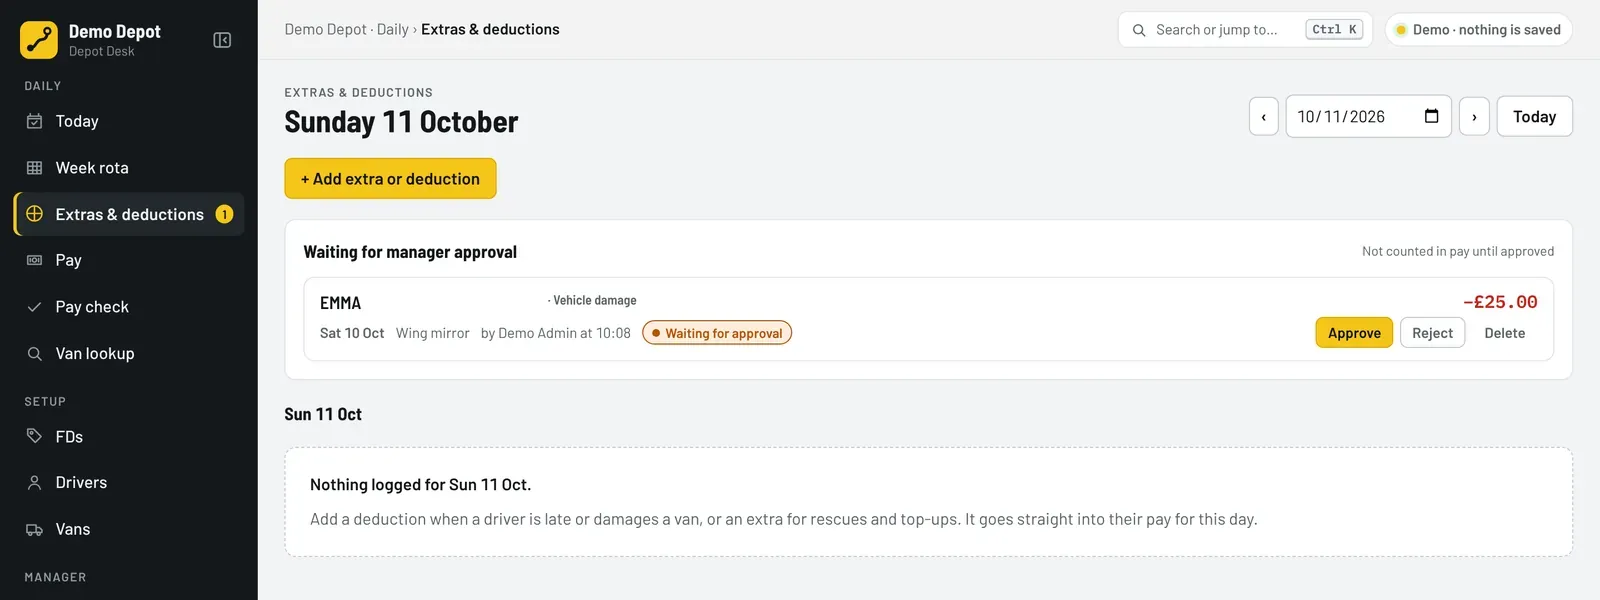Click the search magnifier icon in top bar
Viewport: 1600px width, 600px height.
1139,30
